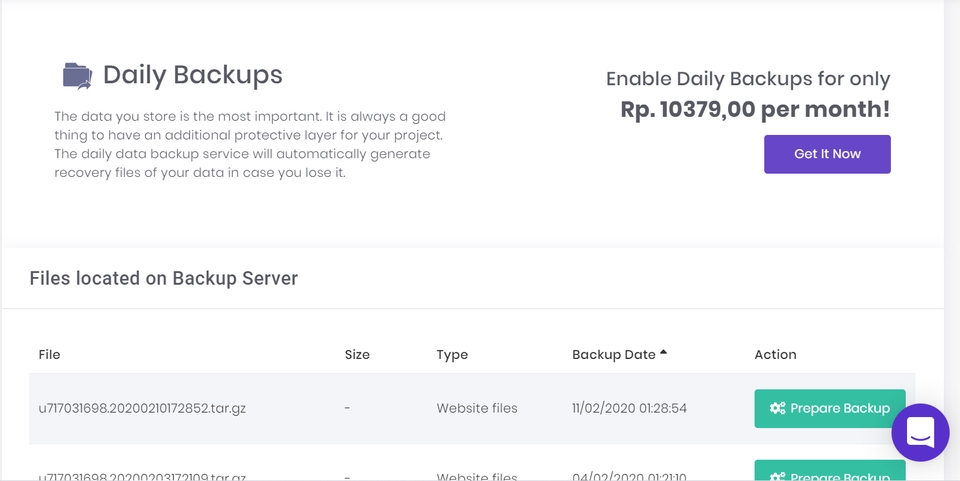Click the Daily Backups heading
Screen dimensions: 960x481
(193, 75)
